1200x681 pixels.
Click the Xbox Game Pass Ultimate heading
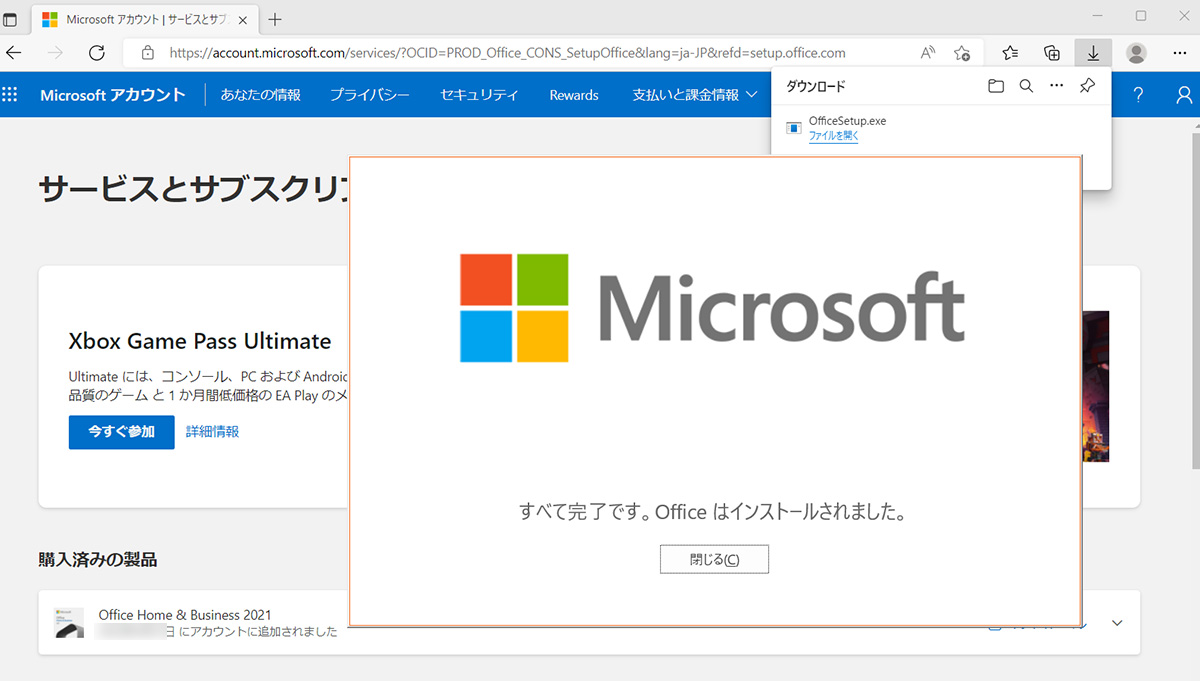(199, 341)
